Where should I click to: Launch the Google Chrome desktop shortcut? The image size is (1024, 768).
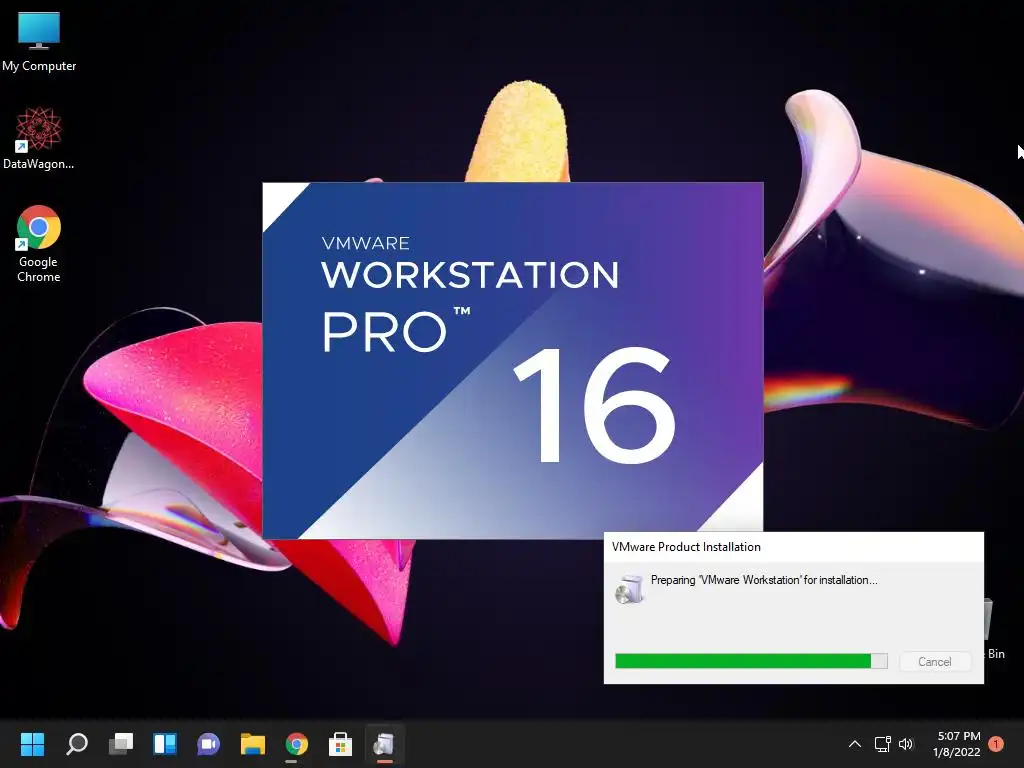click(39, 244)
